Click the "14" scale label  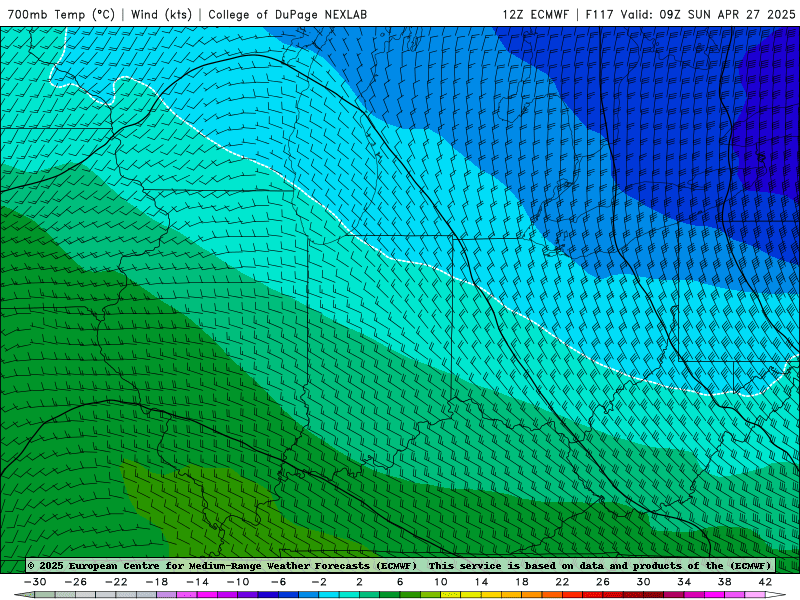[x=481, y=582]
